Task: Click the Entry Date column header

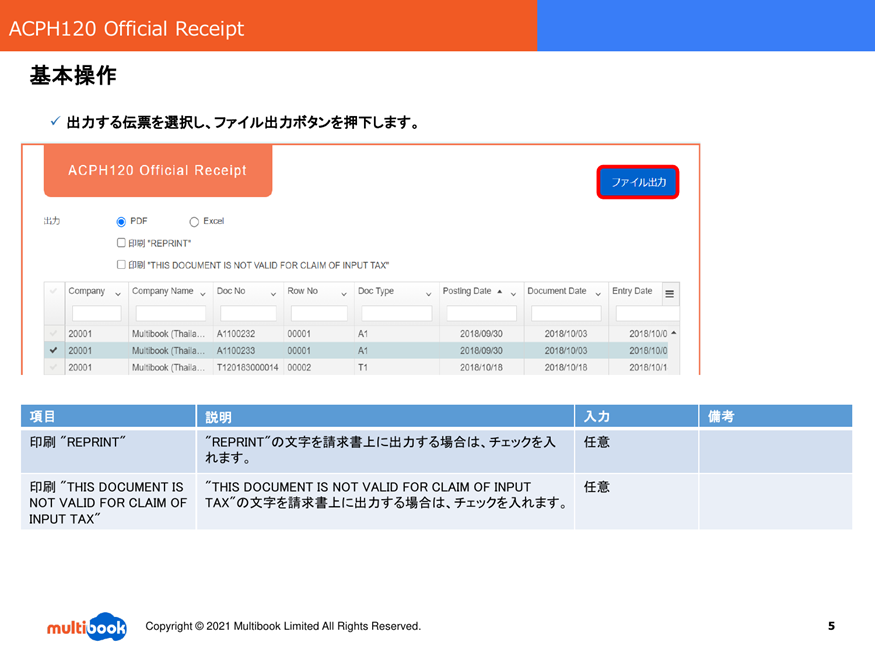Action: pyautogui.click(x=632, y=291)
